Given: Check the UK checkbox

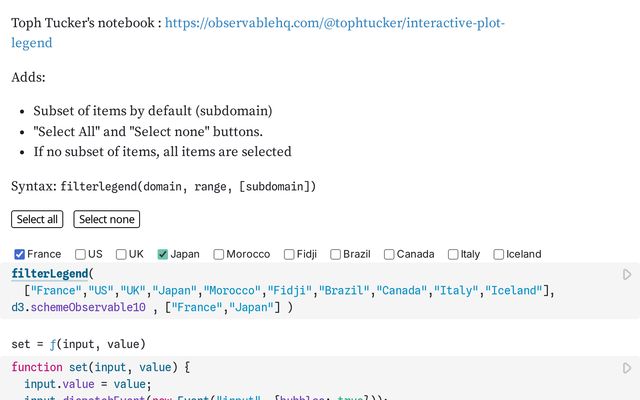Looking at the screenshot, I should point(121,254).
